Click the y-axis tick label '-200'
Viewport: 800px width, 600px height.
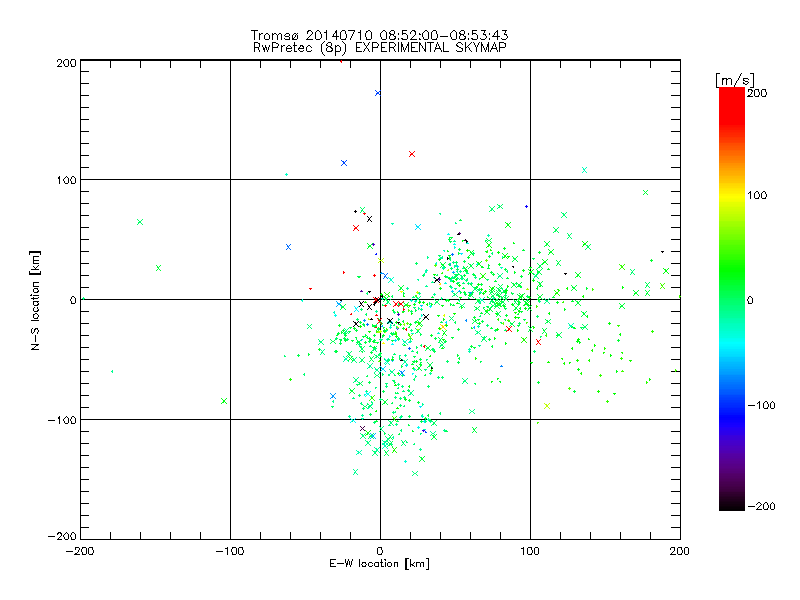point(62,536)
